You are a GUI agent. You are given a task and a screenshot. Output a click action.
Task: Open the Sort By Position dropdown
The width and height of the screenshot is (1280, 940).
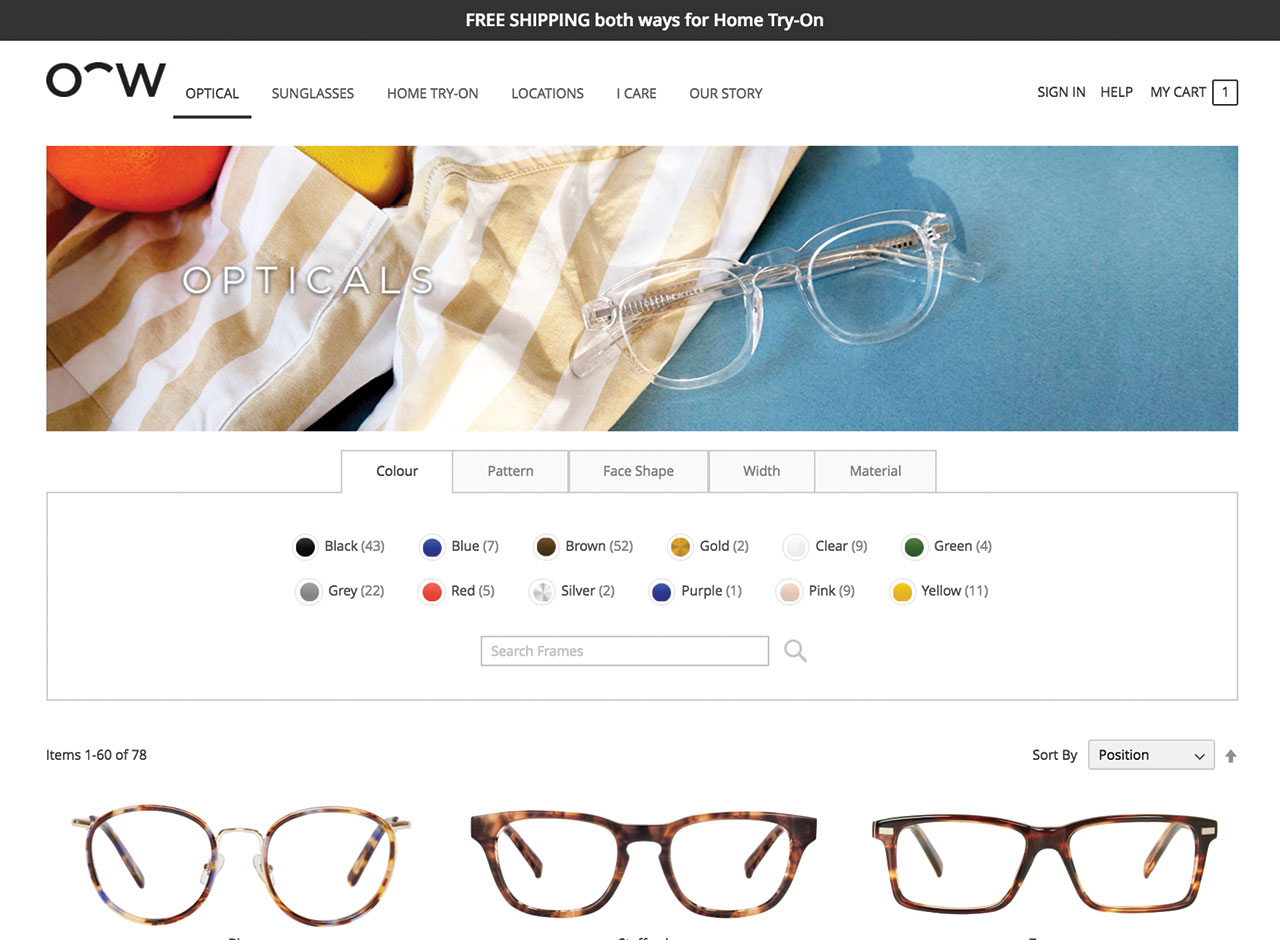[x=1151, y=755]
